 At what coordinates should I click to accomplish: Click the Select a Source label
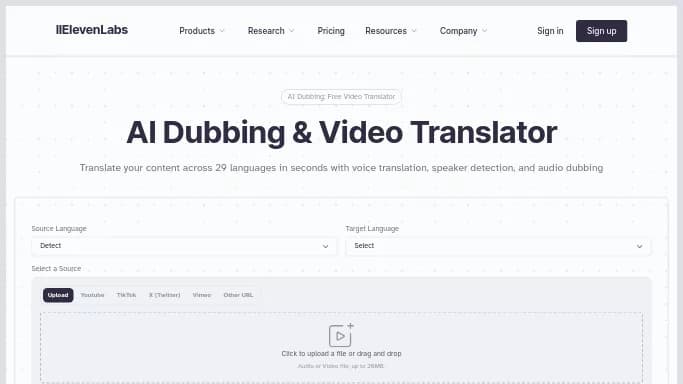tap(56, 269)
